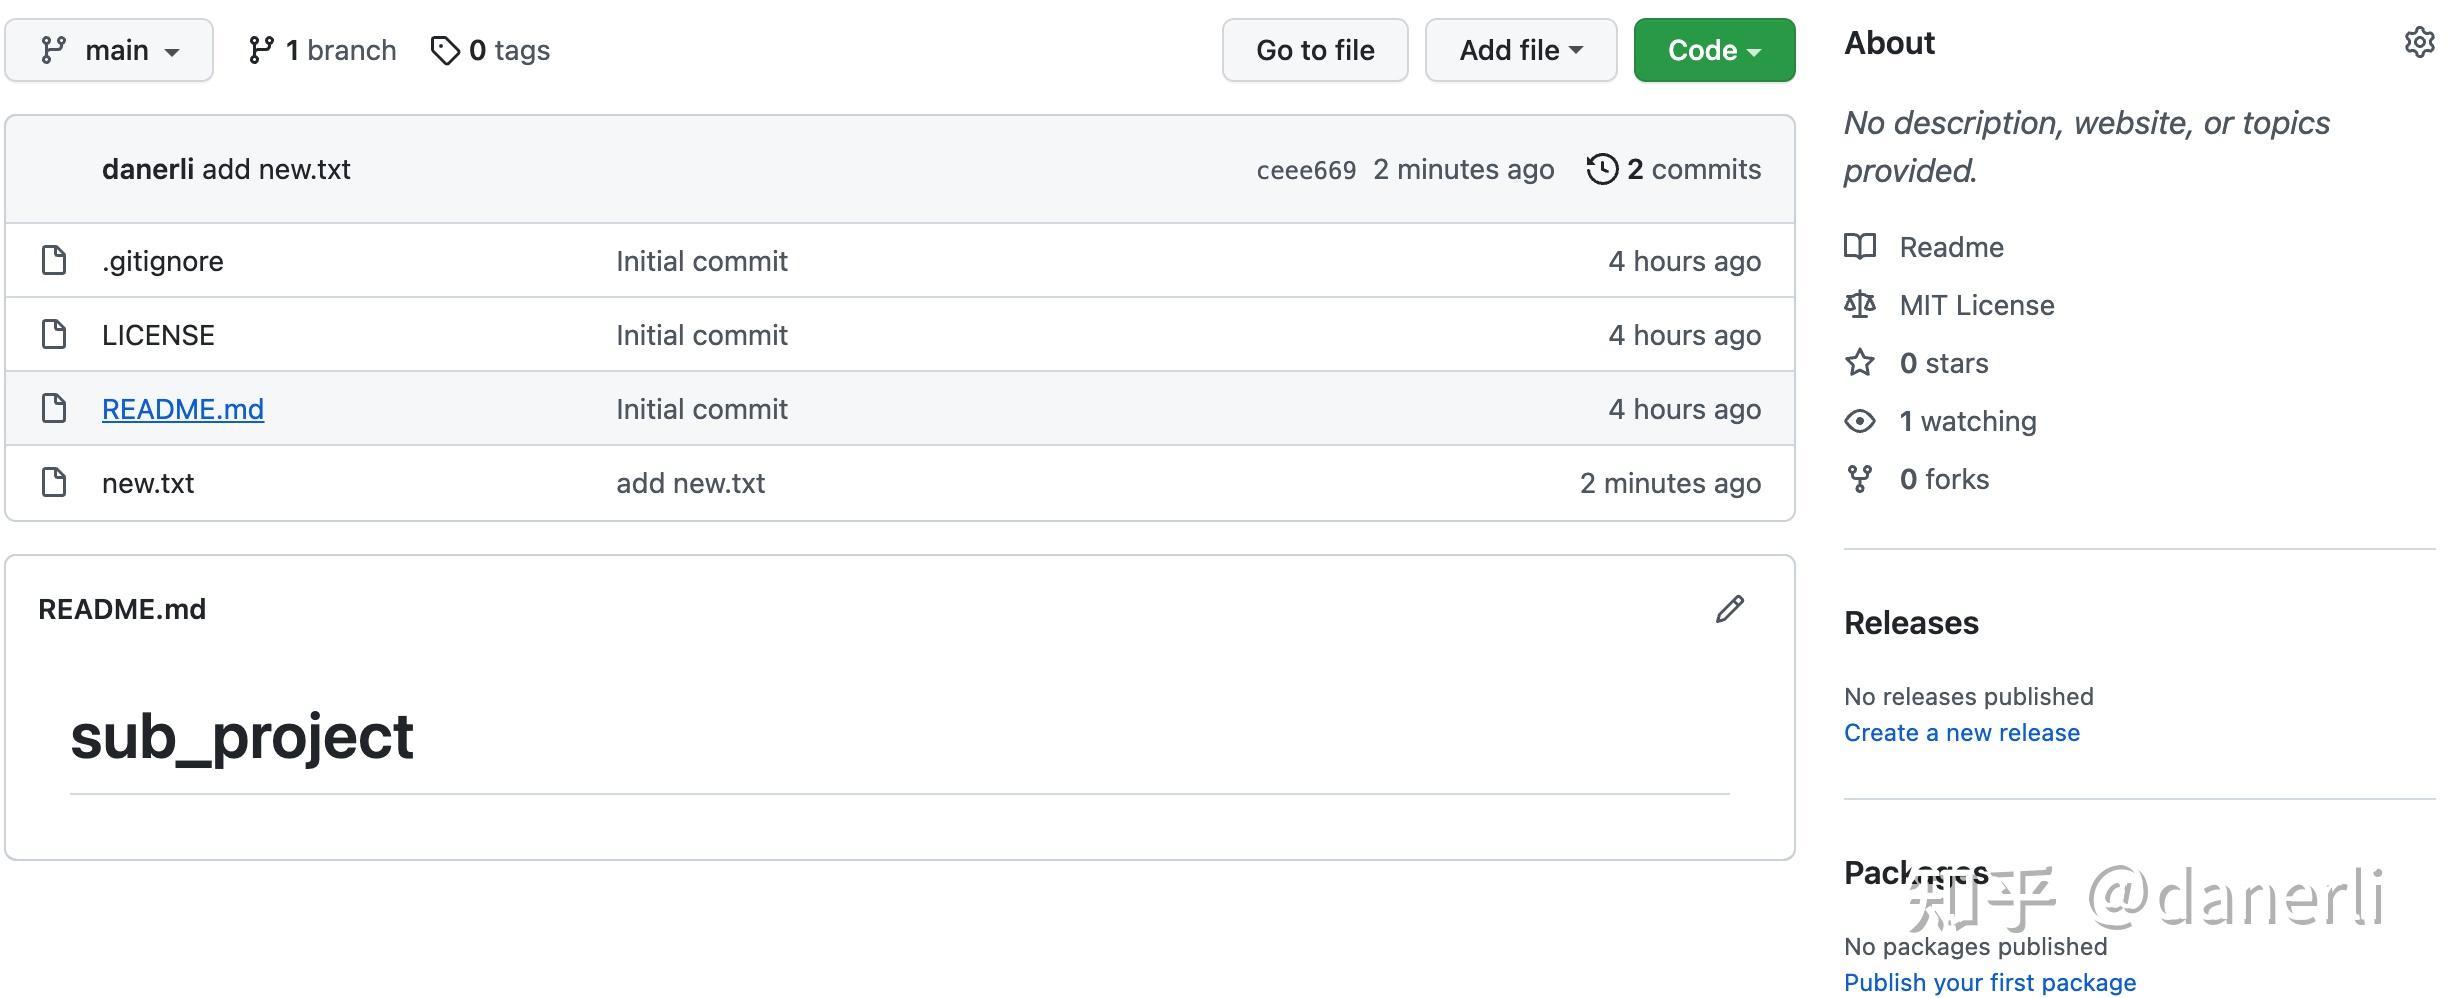The image size is (2448, 998).
Task: Open the README book icon in About
Action: [x=1860, y=247]
